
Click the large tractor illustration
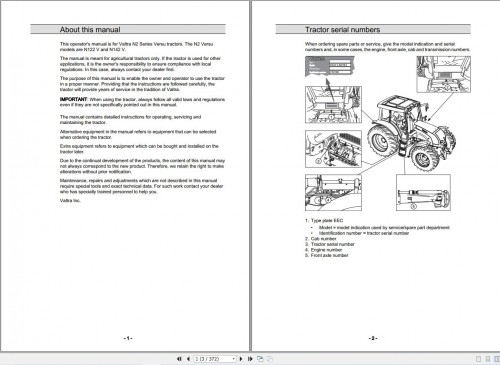point(412,133)
